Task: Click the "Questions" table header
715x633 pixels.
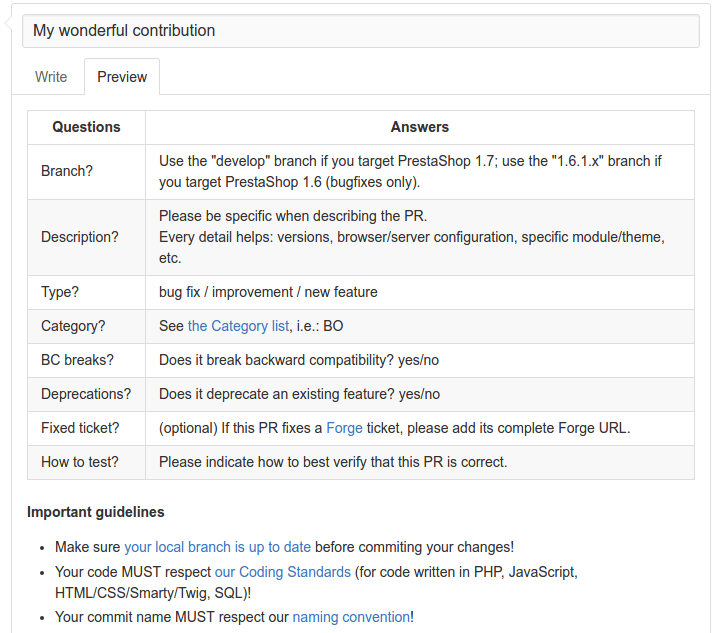Action: tap(86, 127)
